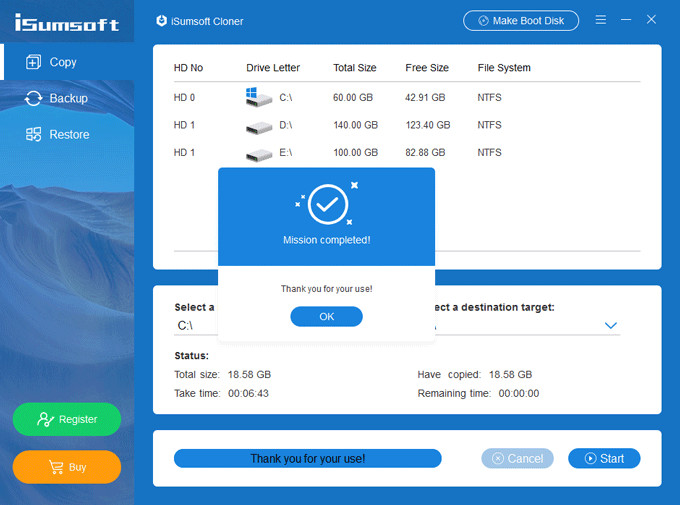680x505 pixels.
Task: Click Have copied value 18.58 GB
Action: (x=510, y=374)
